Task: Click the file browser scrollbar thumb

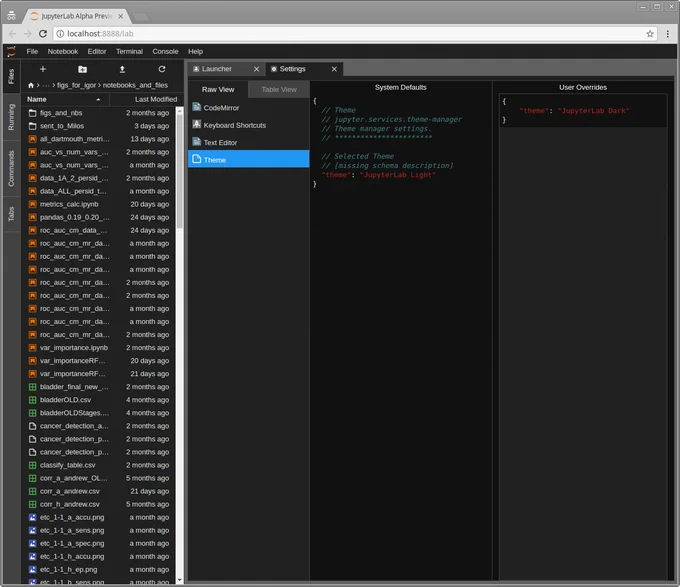Action: (179, 171)
